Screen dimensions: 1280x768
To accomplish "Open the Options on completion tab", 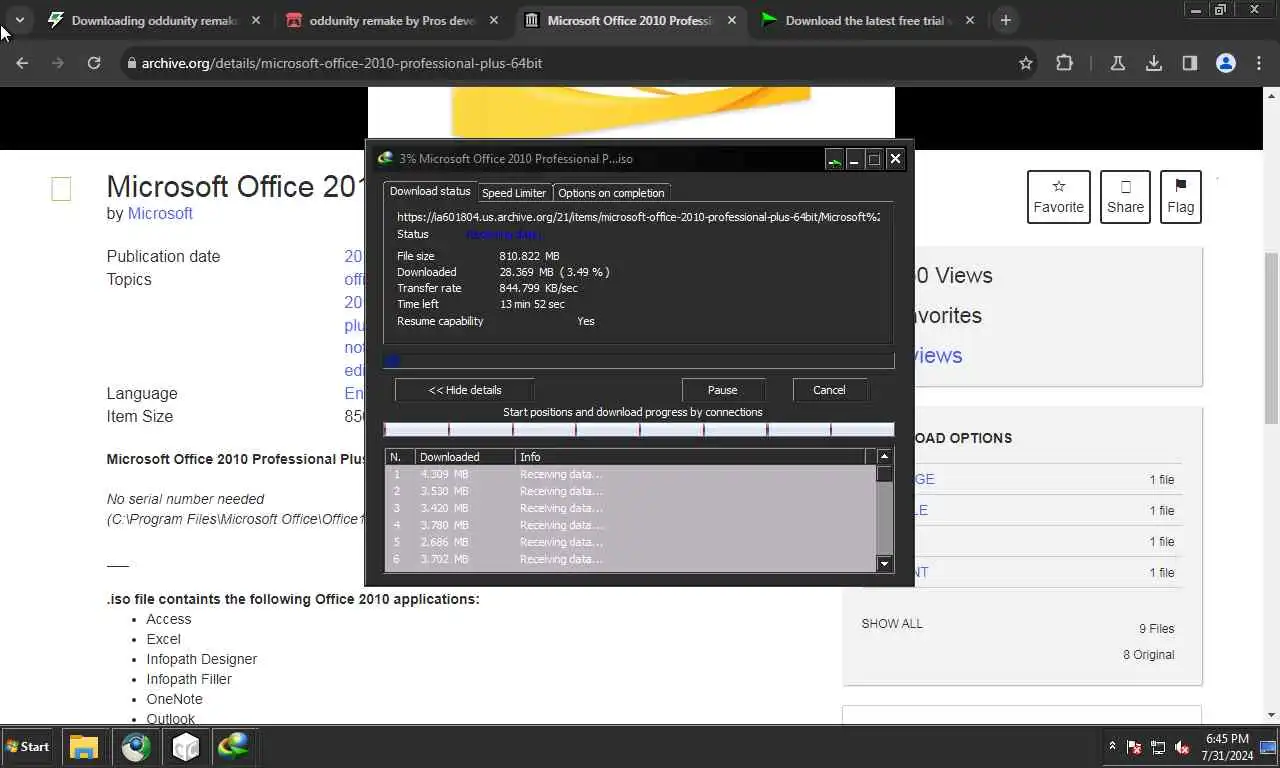I will click(611, 193).
